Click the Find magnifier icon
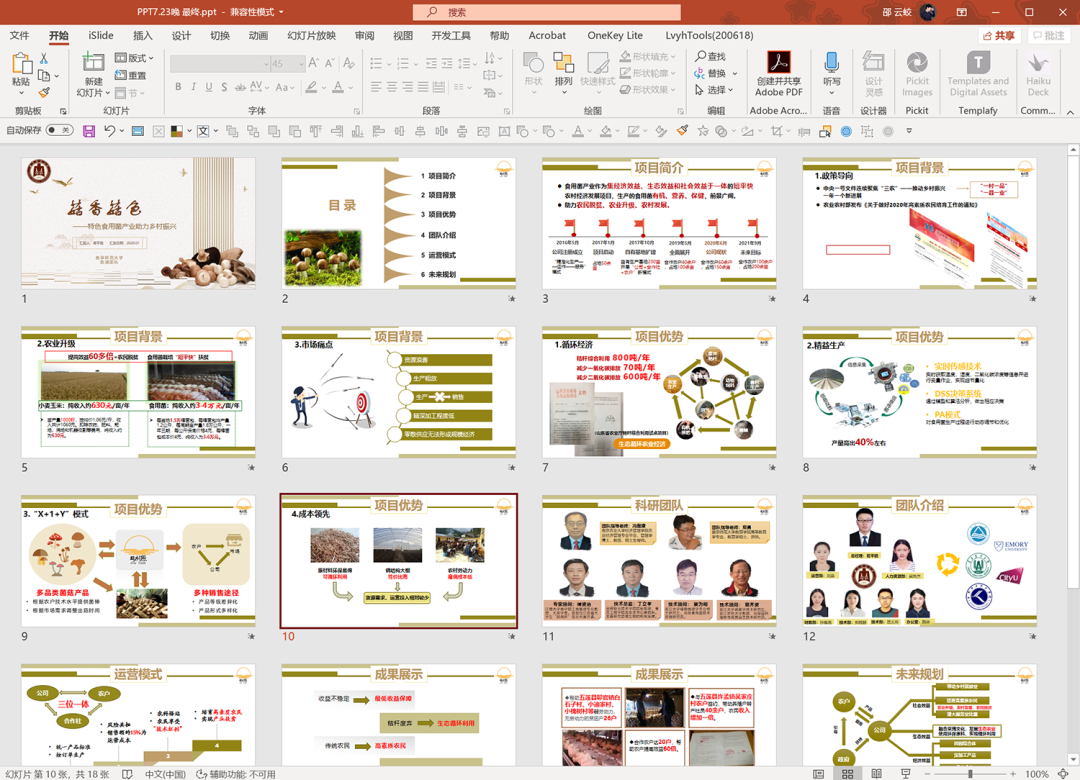This screenshot has height=780, width=1080. (700, 56)
